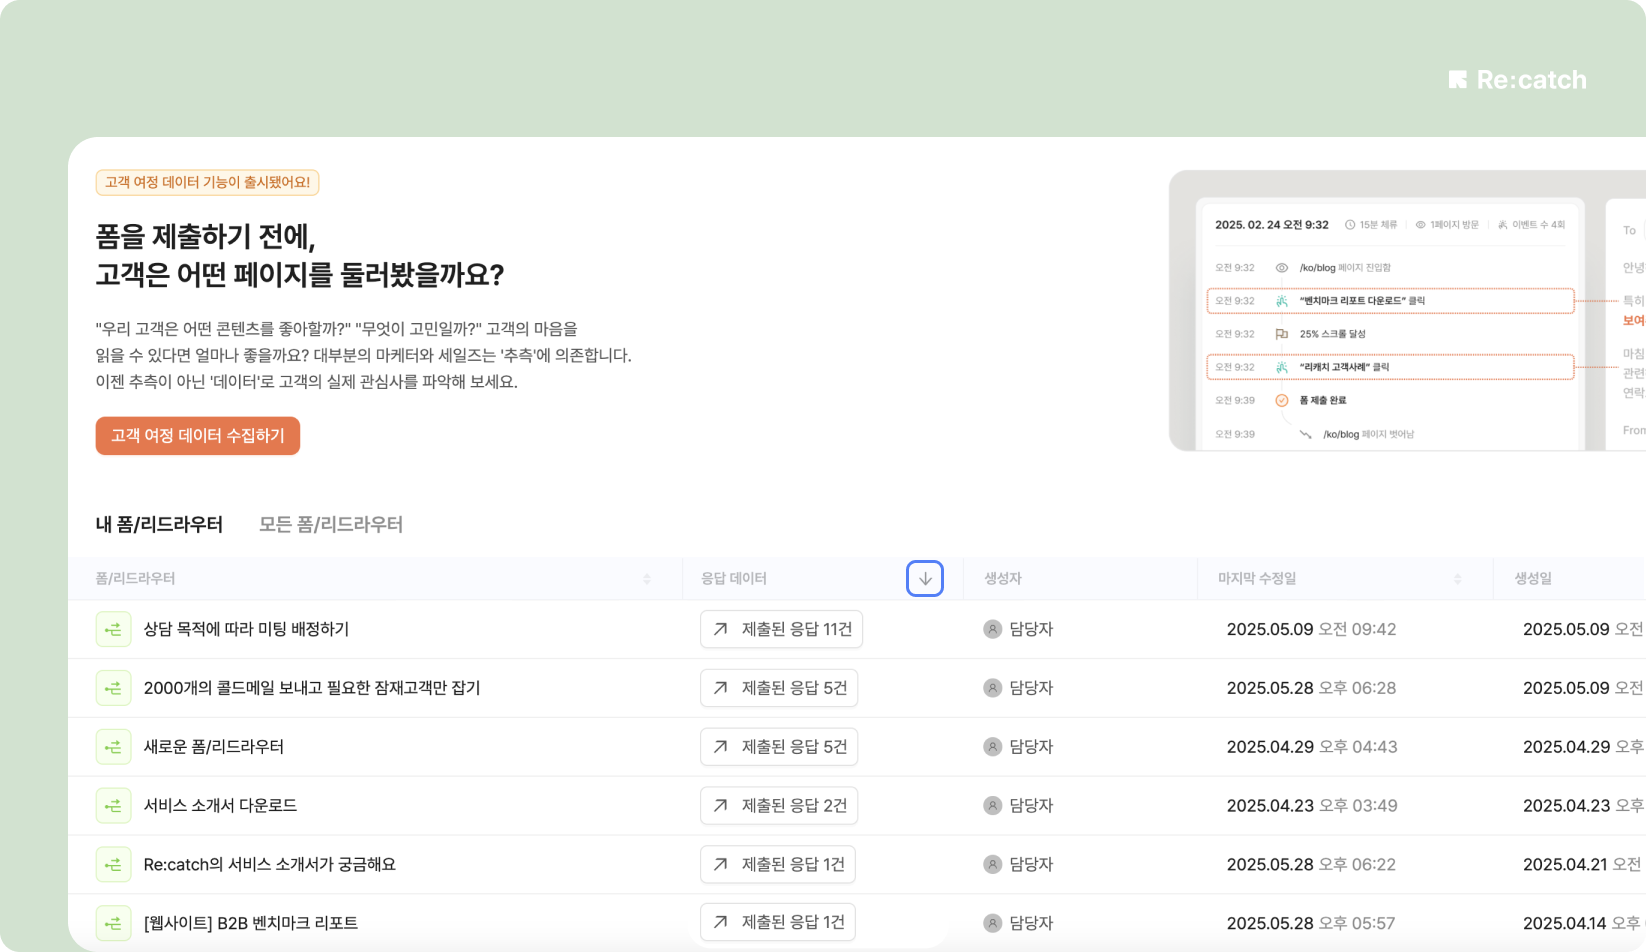
Task: Click 담당자 avatar in 서비스 소개서 다운로드 row
Action: pyautogui.click(x=992, y=806)
